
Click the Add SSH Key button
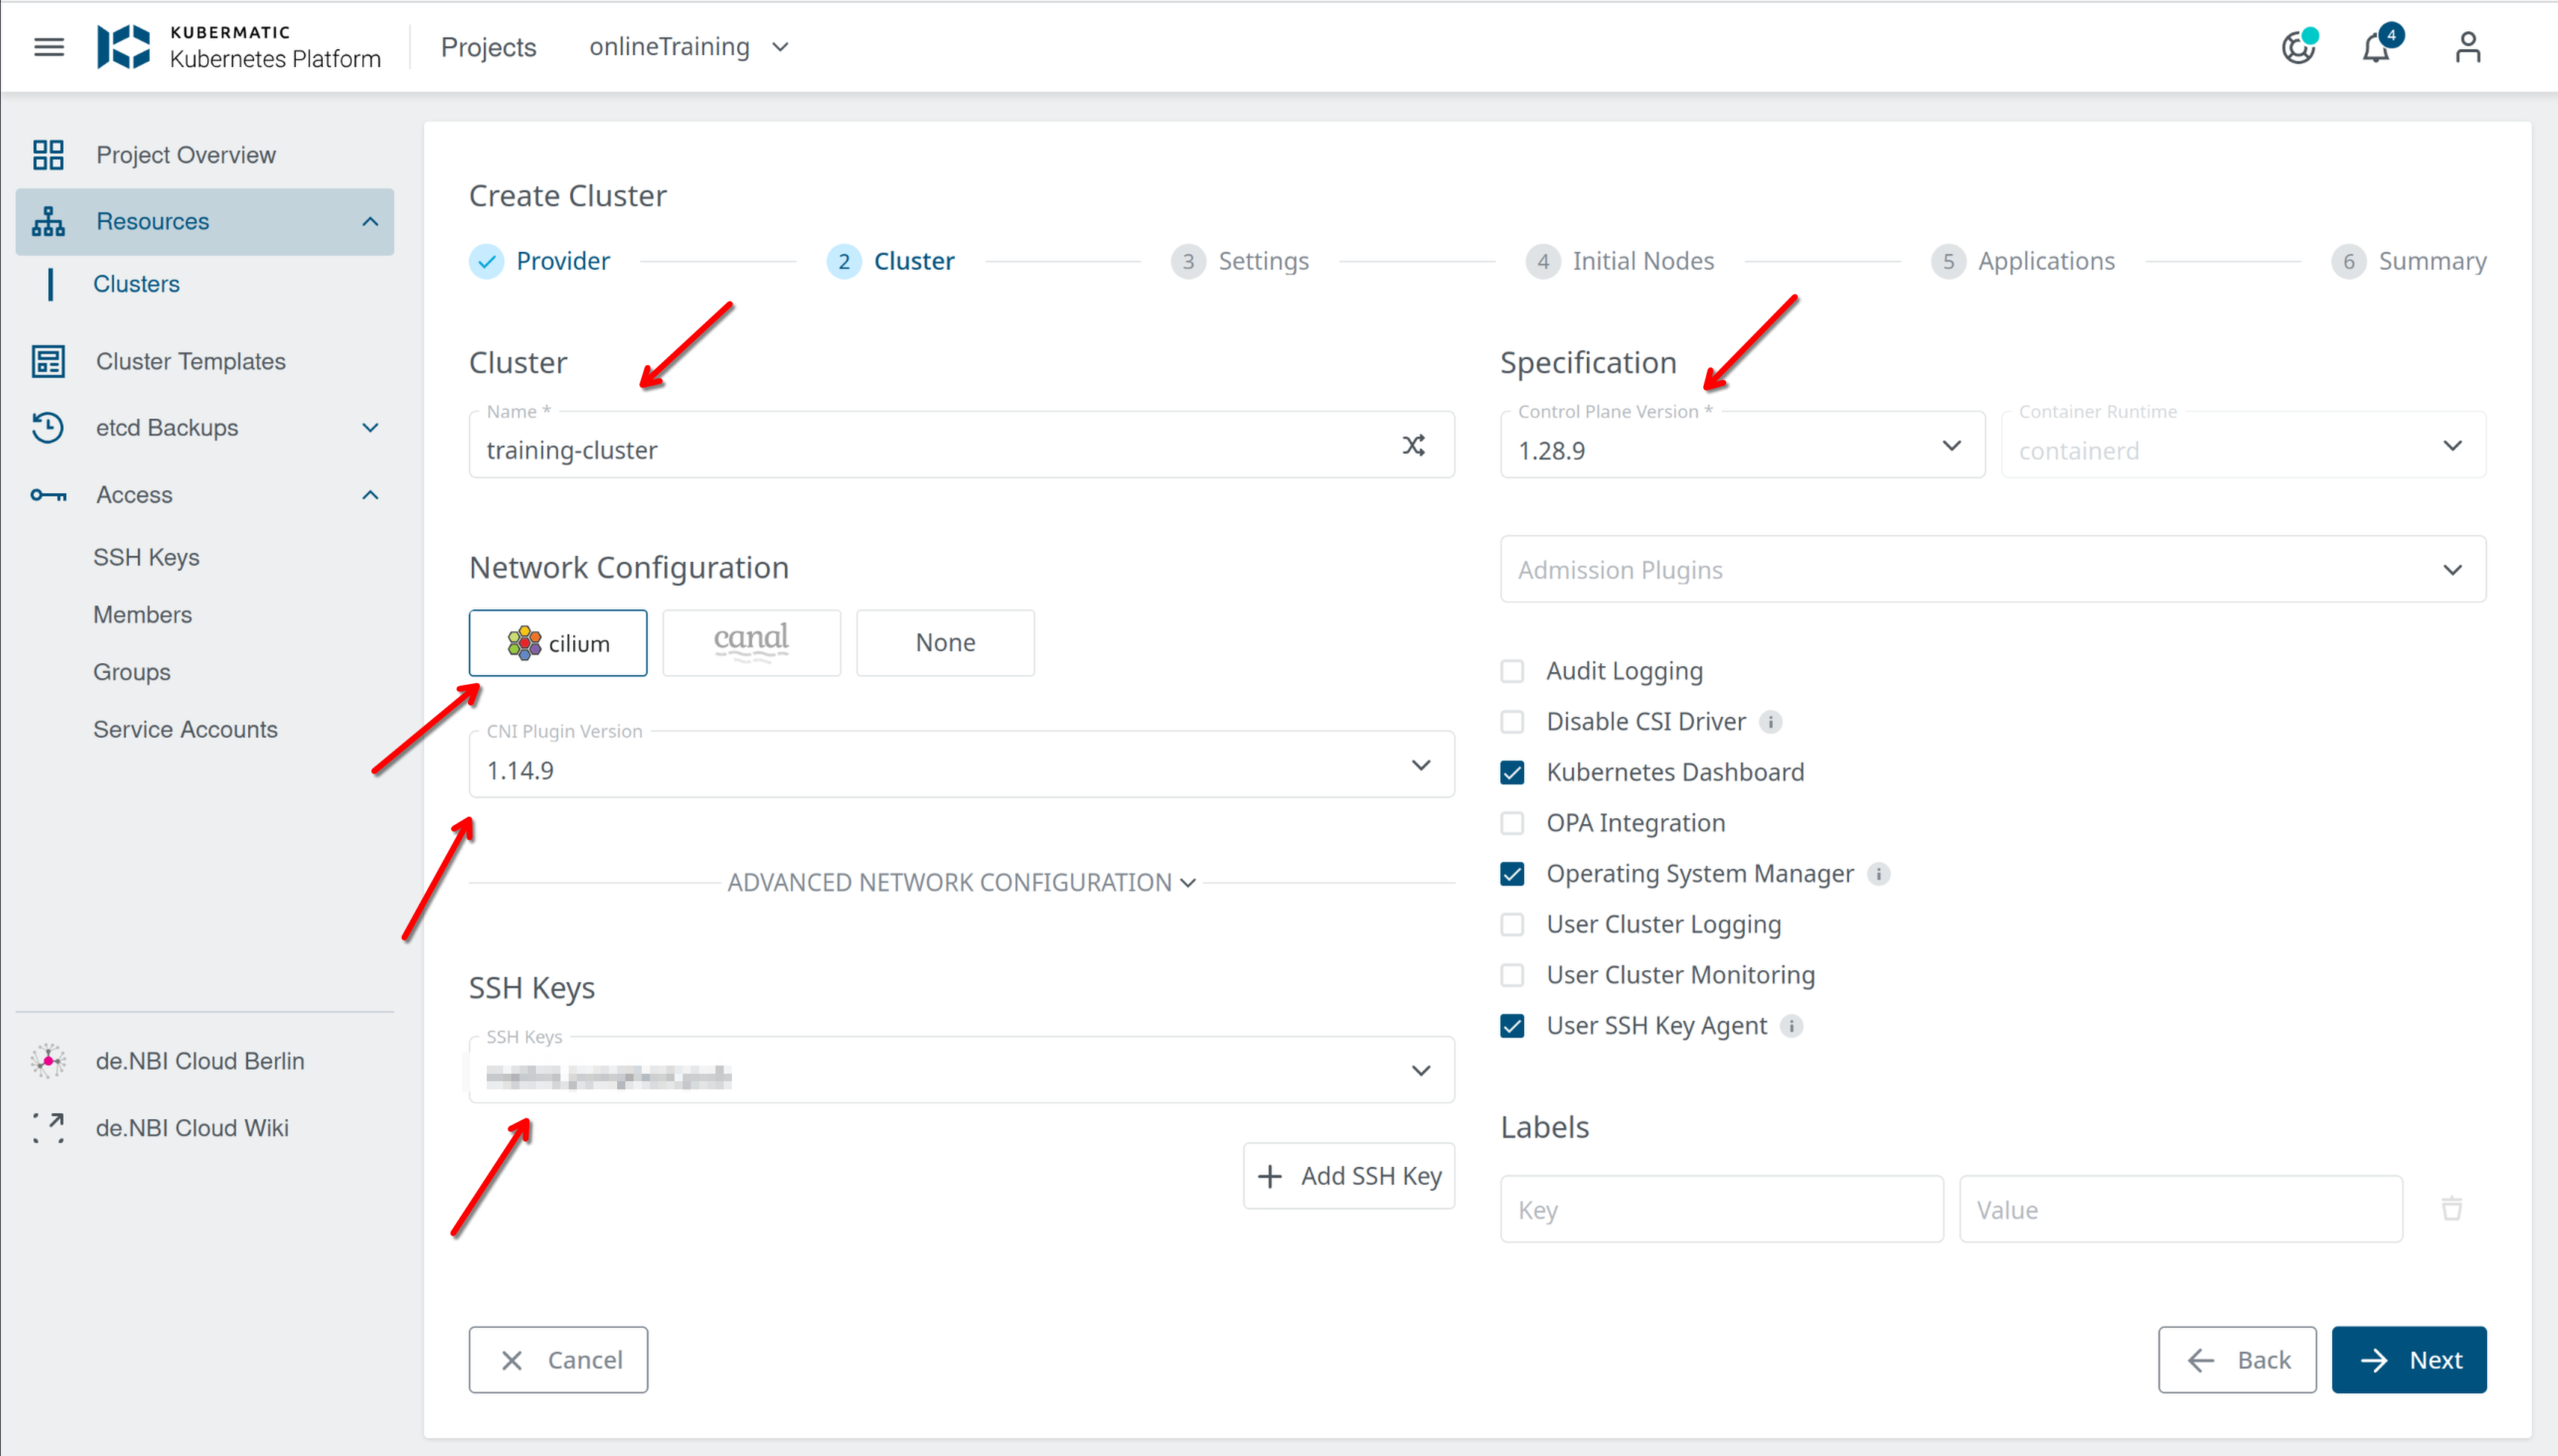[x=1348, y=1176]
